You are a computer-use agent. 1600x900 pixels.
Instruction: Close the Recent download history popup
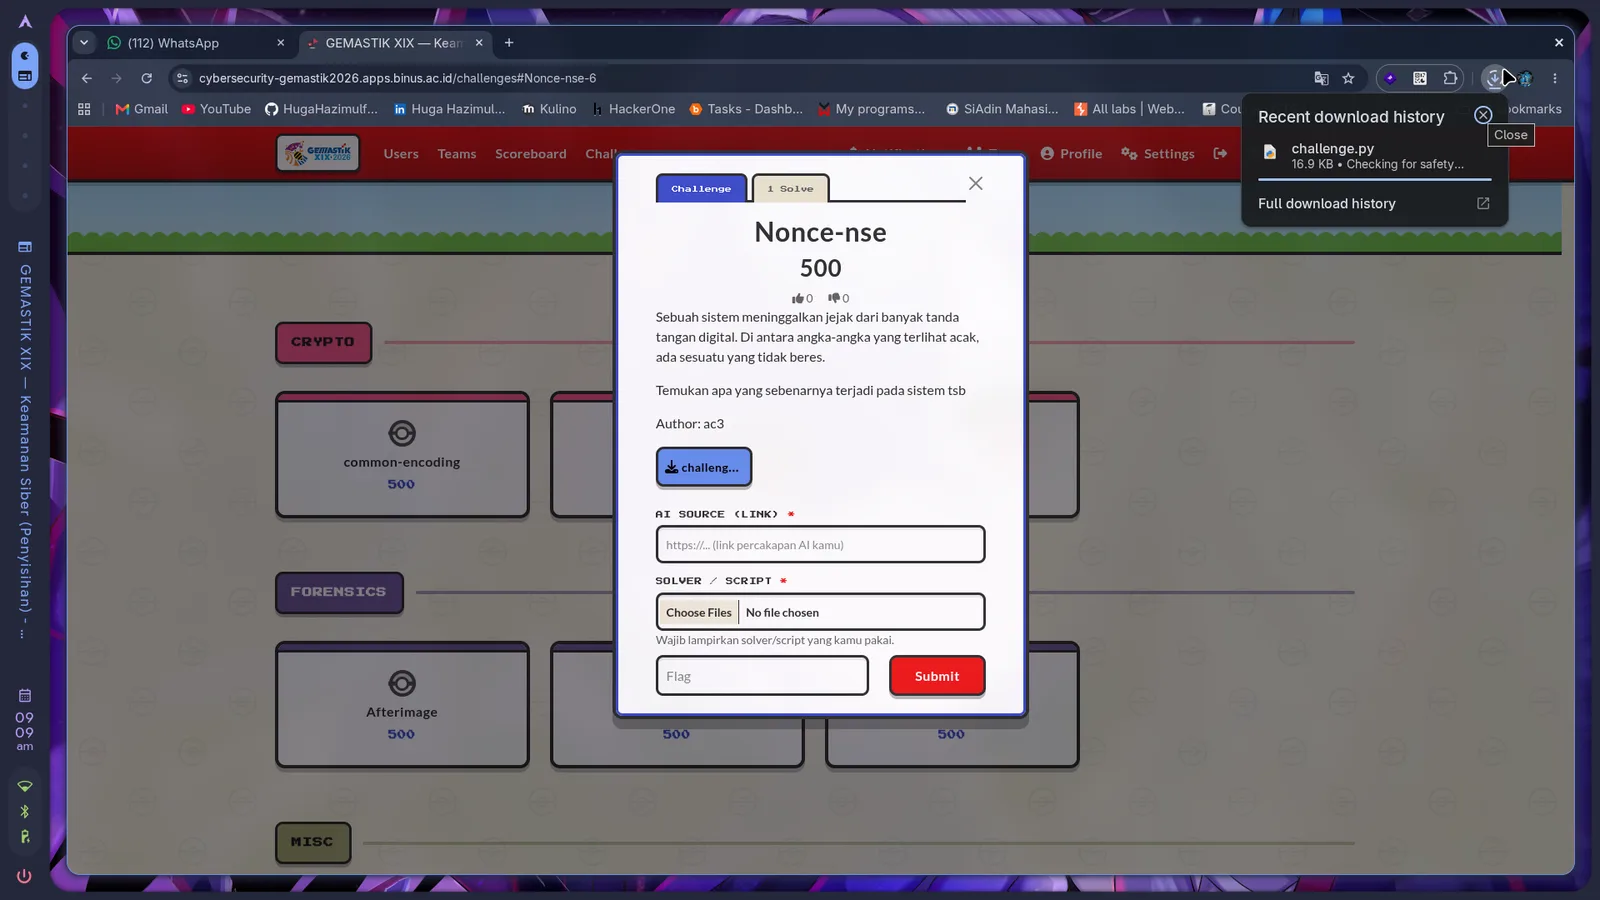(x=1483, y=115)
